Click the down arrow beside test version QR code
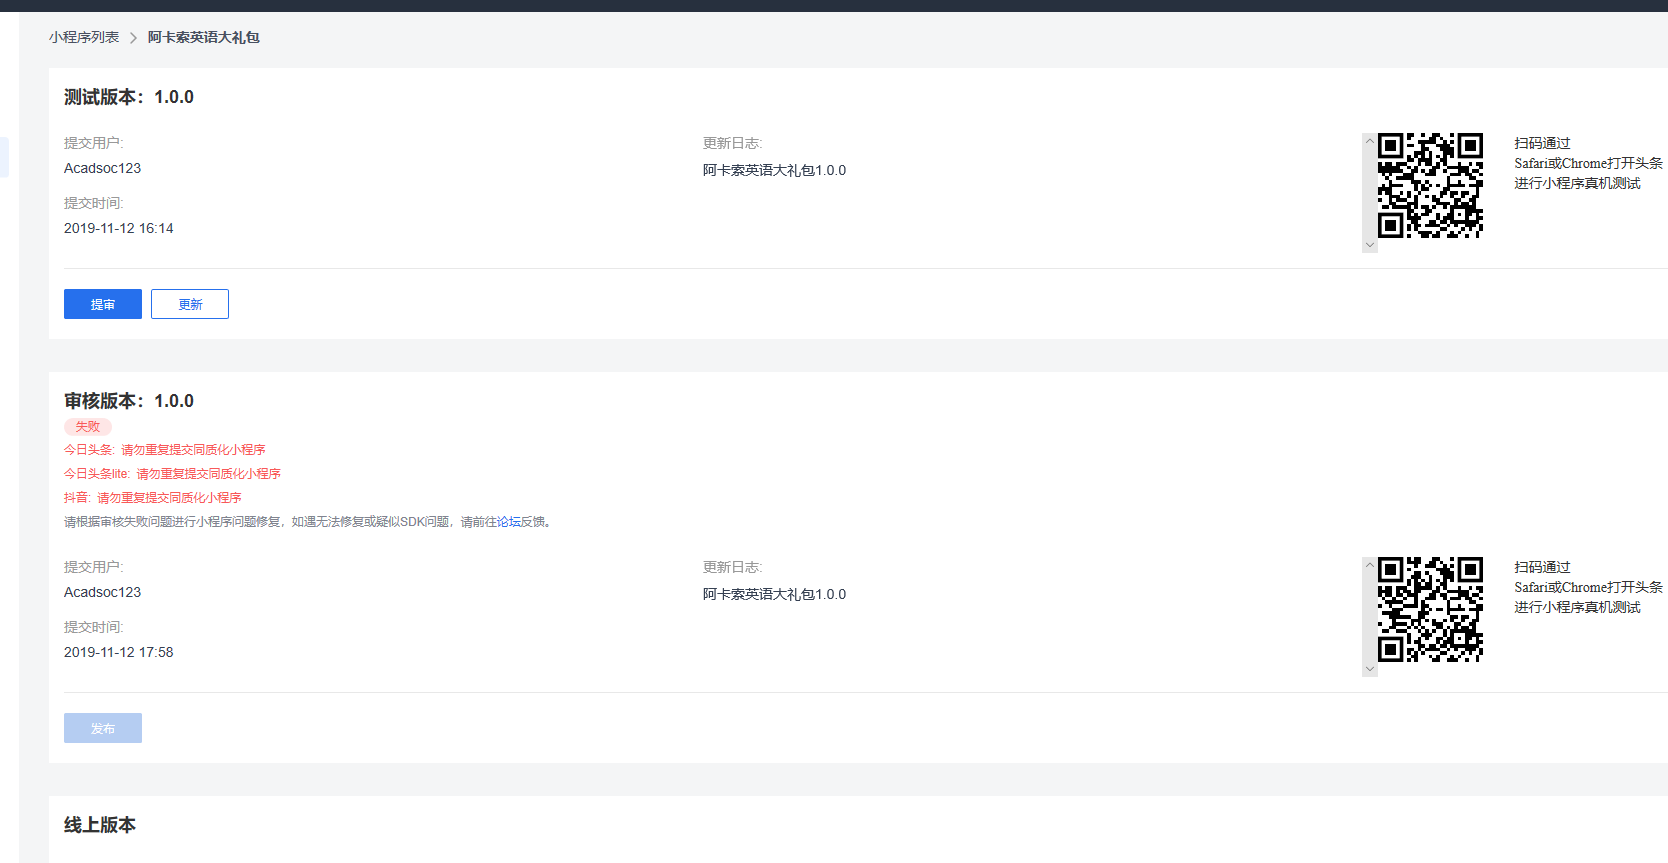The image size is (1668, 863). click(x=1370, y=245)
